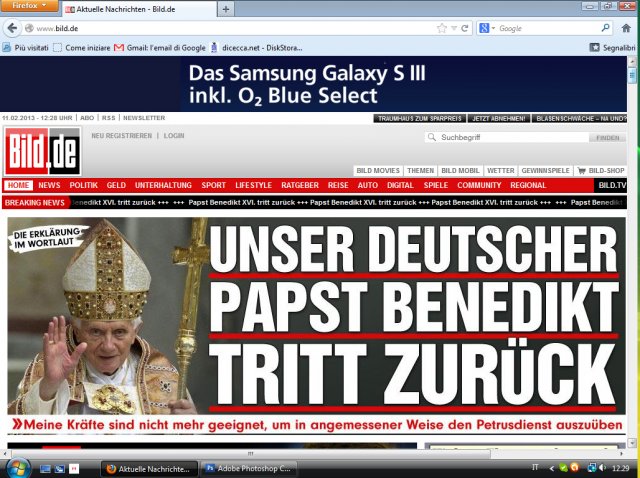
Task: Select RATGEBER in the navigation bar
Action: (300, 185)
